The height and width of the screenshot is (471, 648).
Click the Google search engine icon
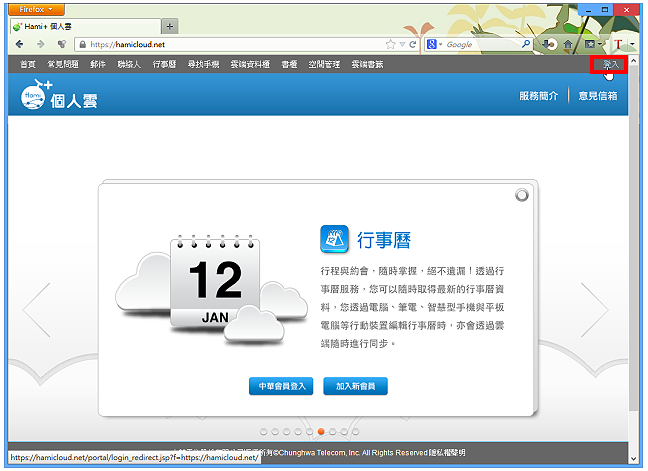(431, 44)
